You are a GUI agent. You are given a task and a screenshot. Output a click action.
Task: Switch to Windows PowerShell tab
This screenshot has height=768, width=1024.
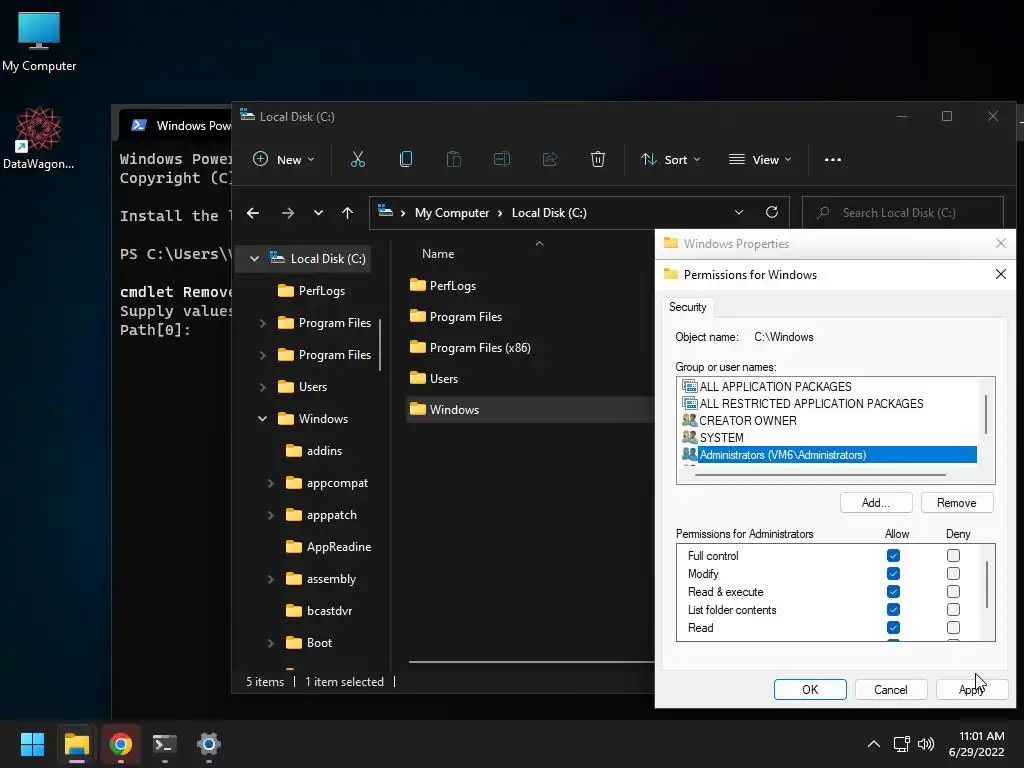pos(176,125)
